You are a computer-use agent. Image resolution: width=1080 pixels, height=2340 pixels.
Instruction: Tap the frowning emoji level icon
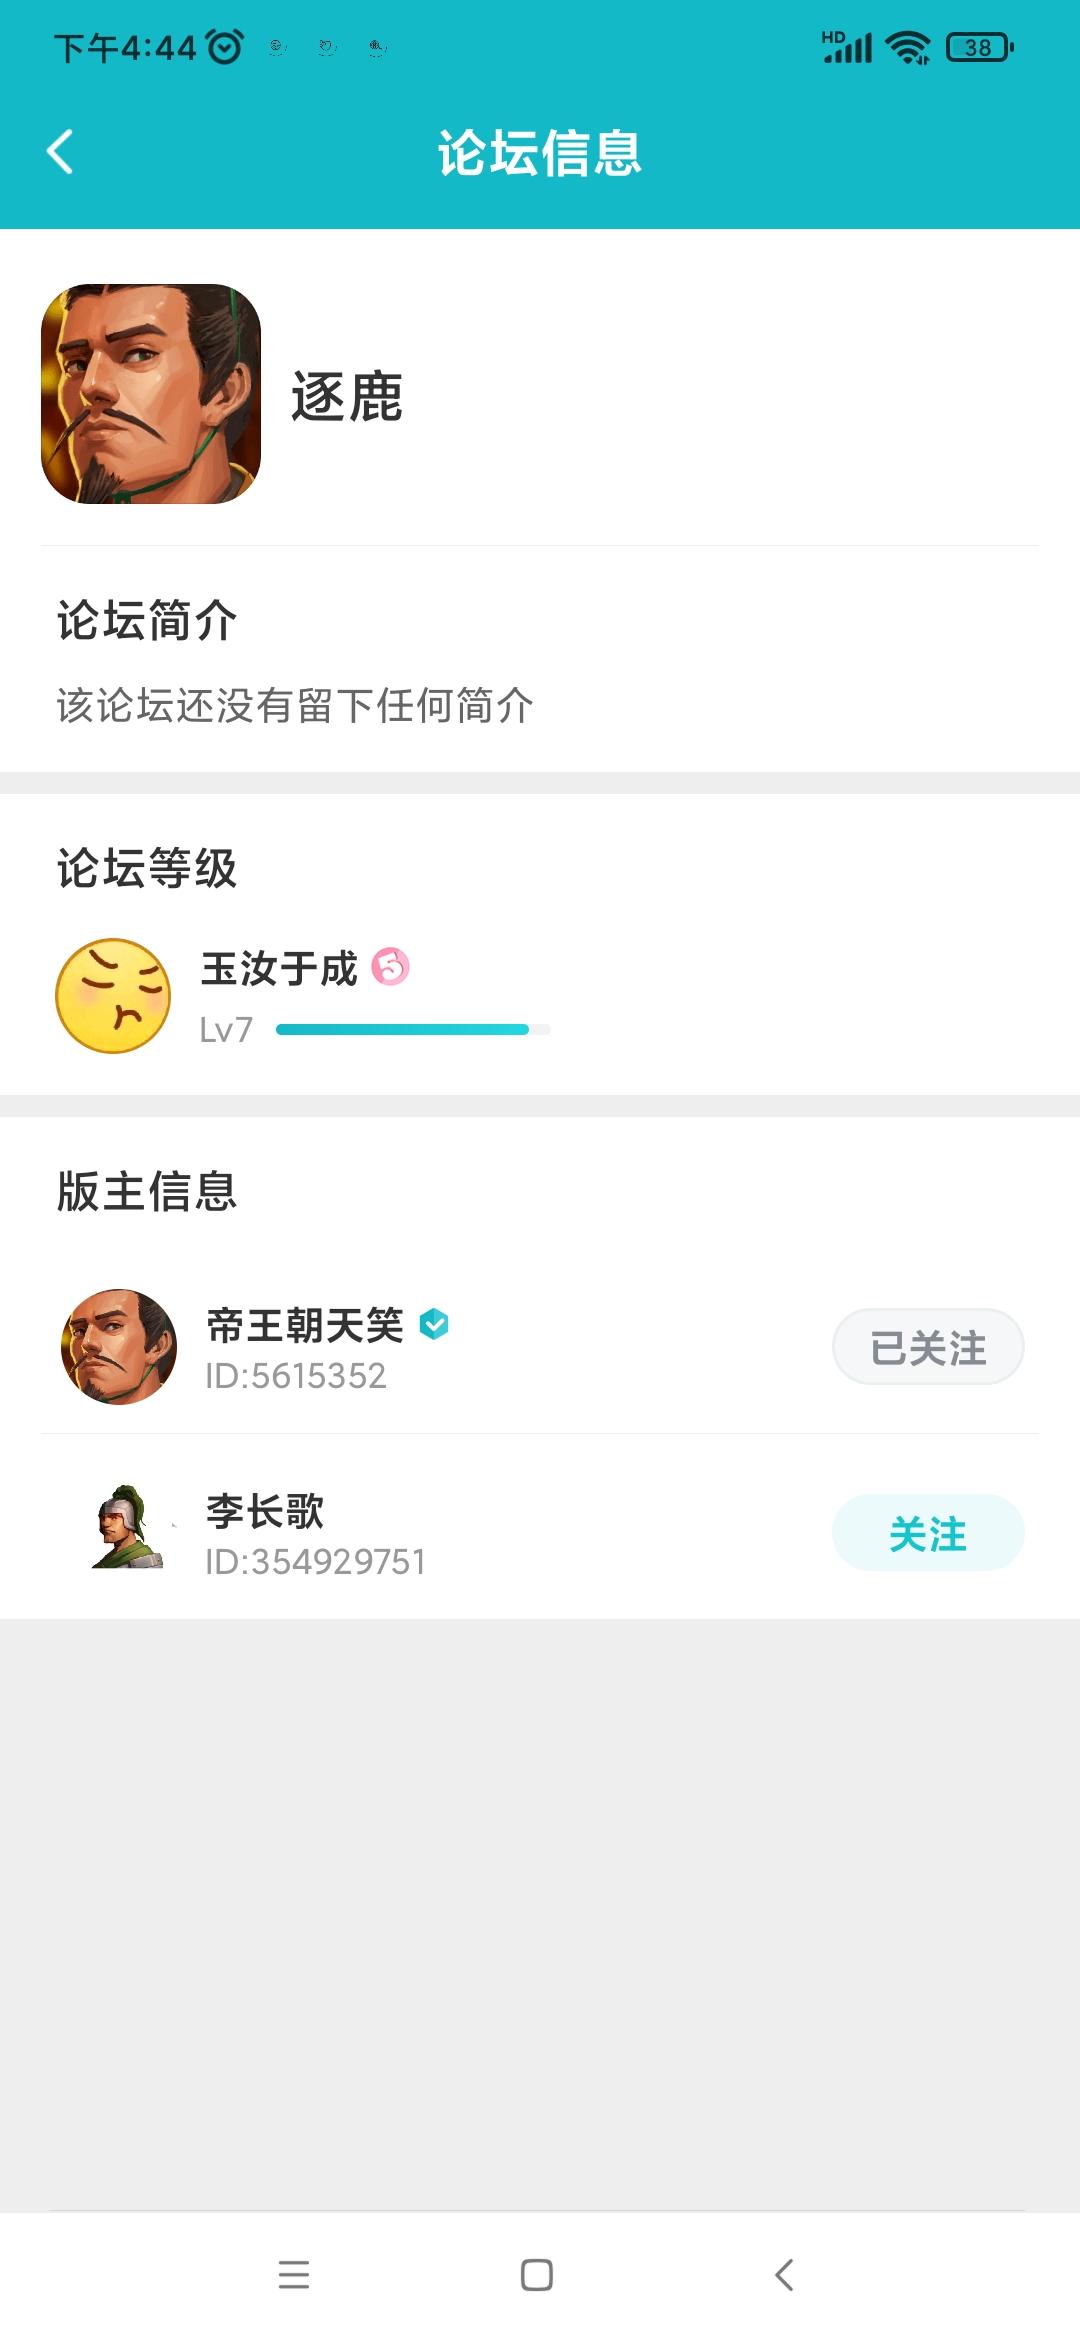pos(113,995)
